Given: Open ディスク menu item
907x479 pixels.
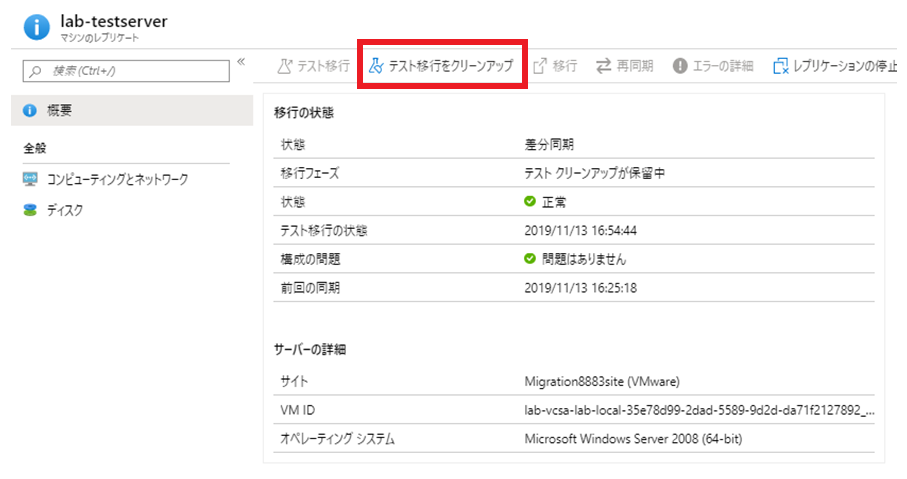Looking at the screenshot, I should 65,210.
